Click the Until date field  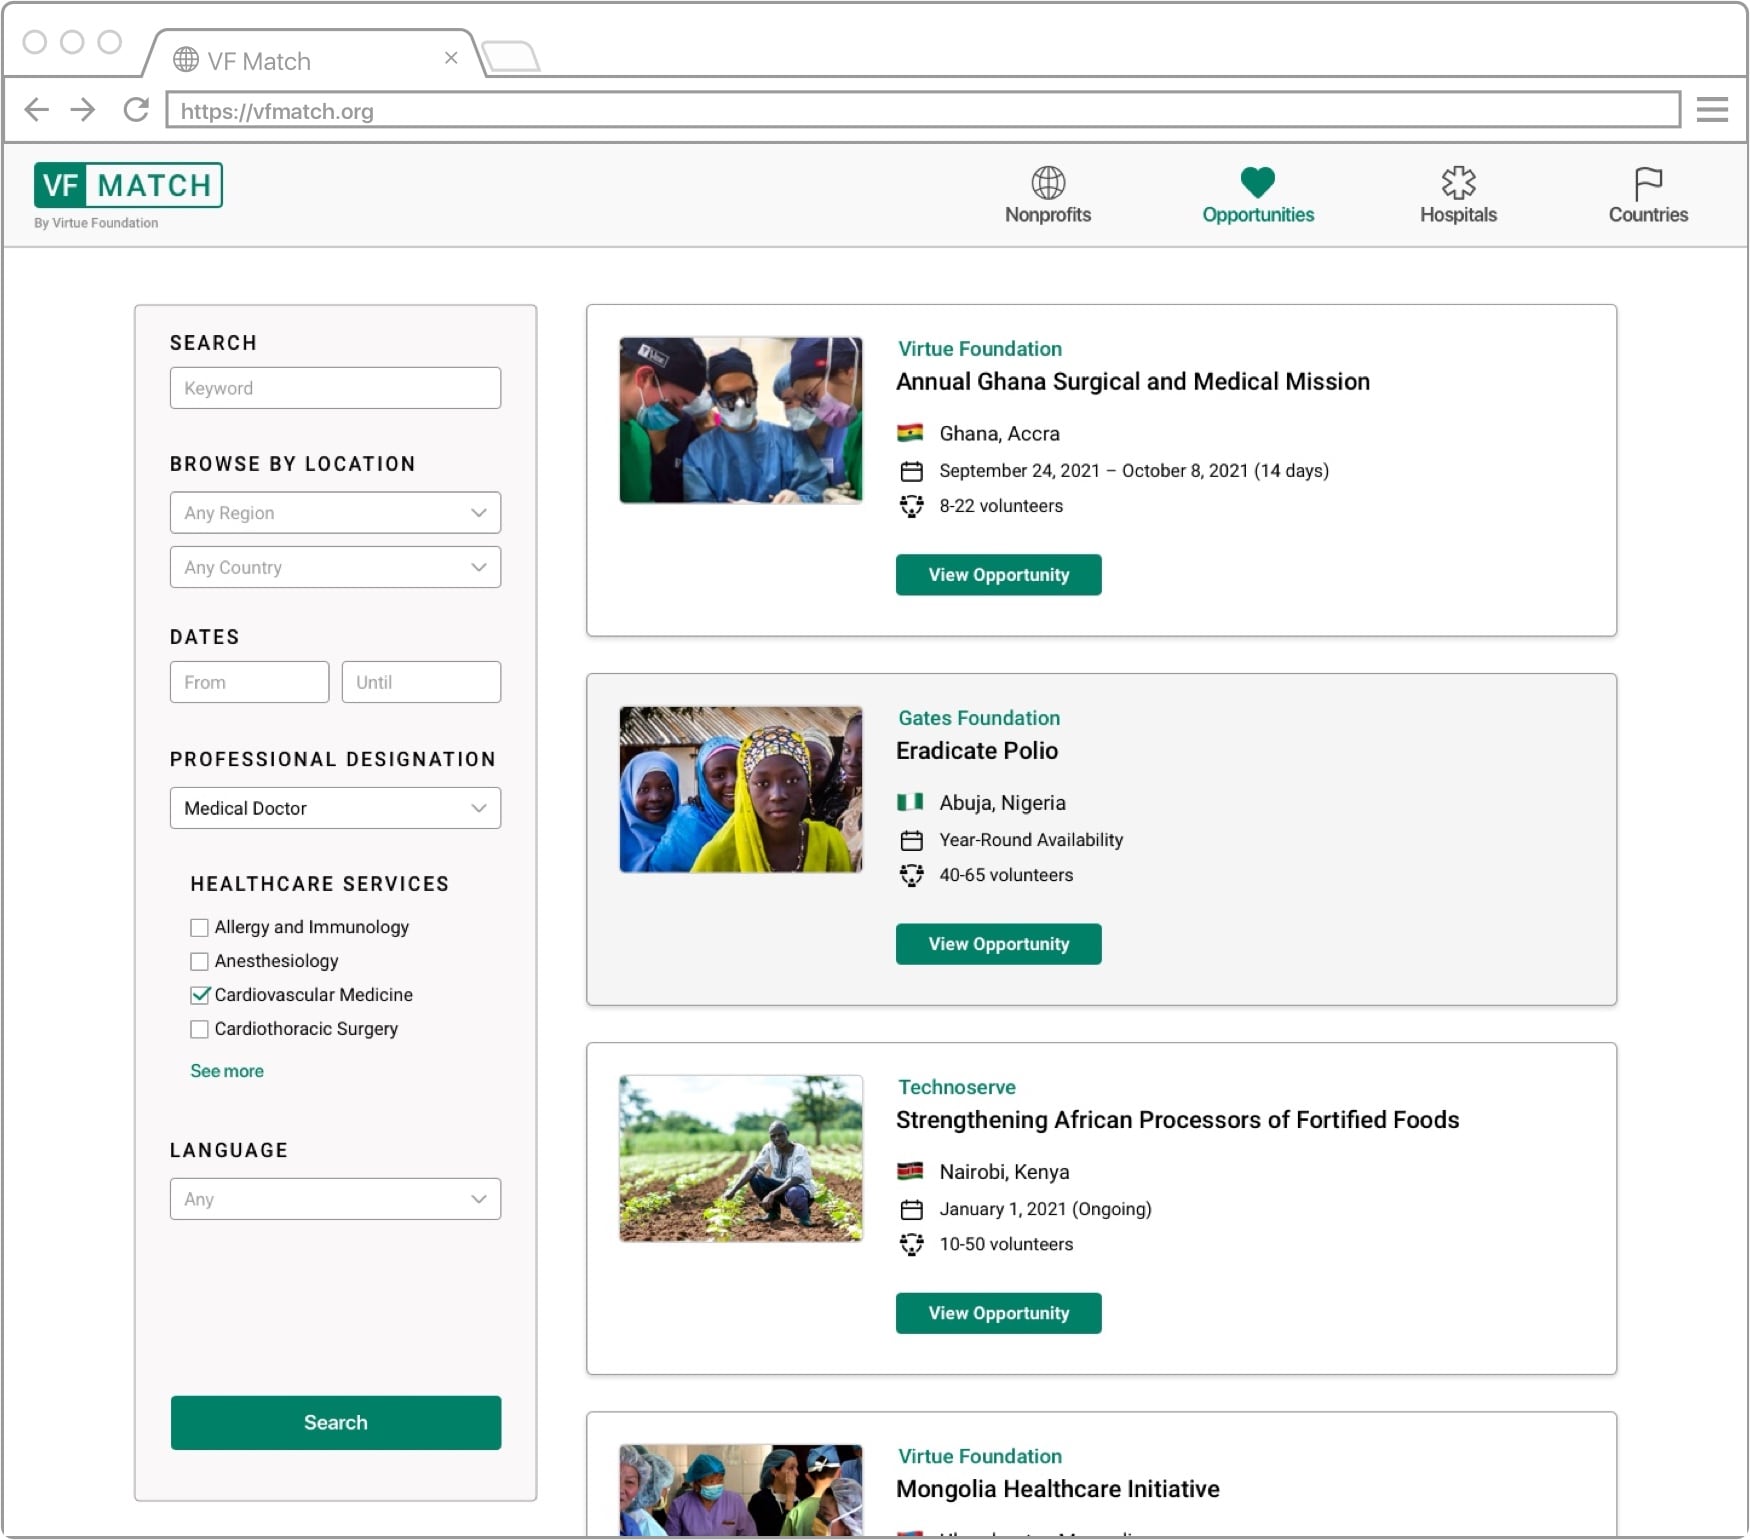coord(421,682)
